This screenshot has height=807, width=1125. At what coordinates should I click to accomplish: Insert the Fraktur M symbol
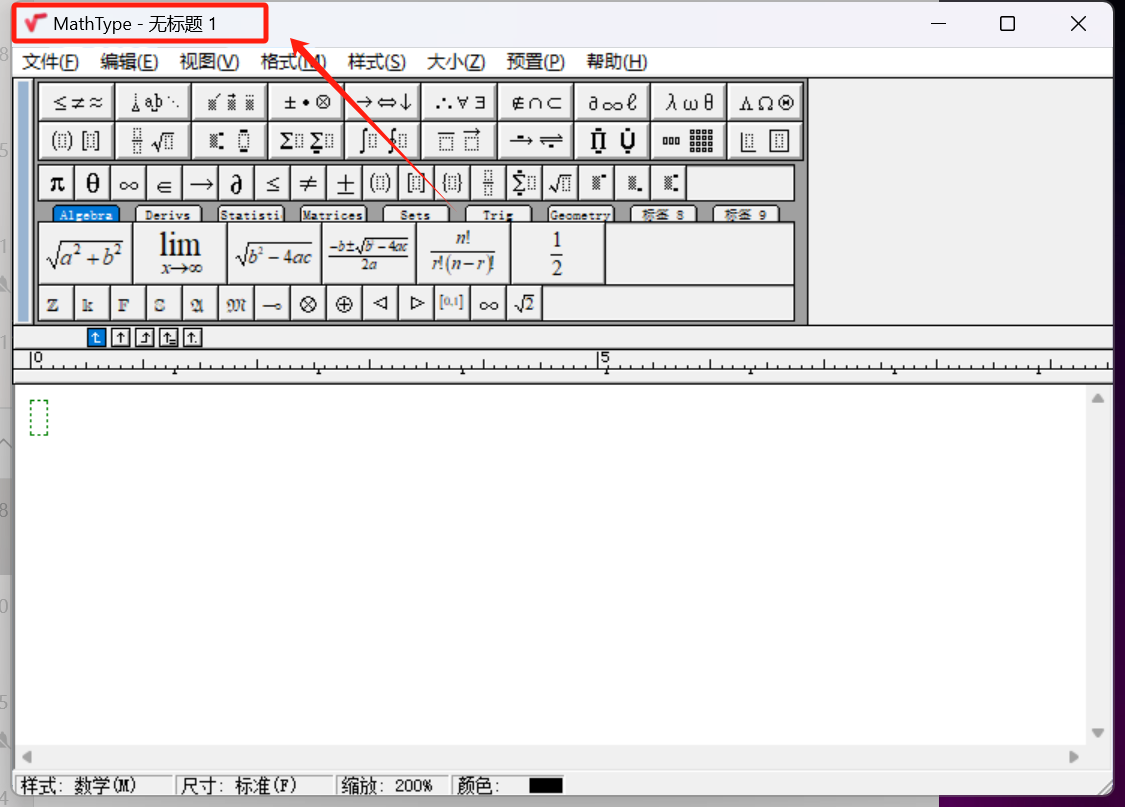point(236,304)
